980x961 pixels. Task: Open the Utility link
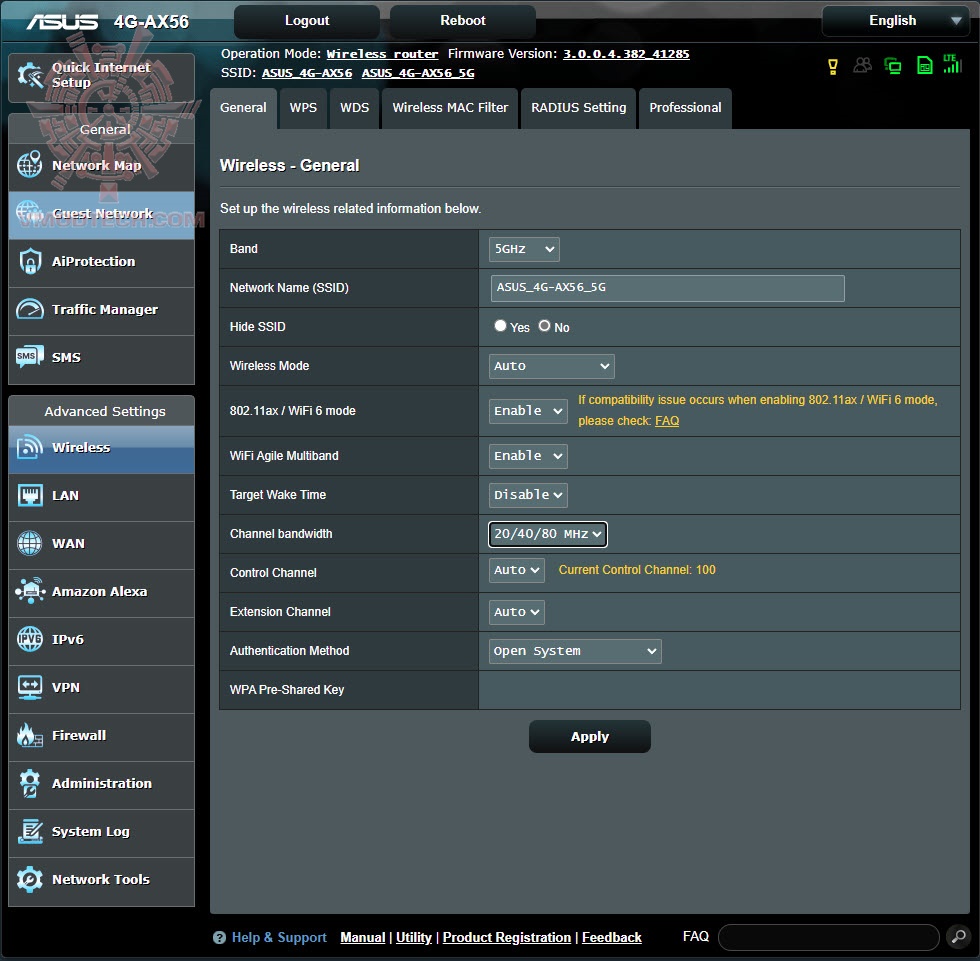point(414,937)
